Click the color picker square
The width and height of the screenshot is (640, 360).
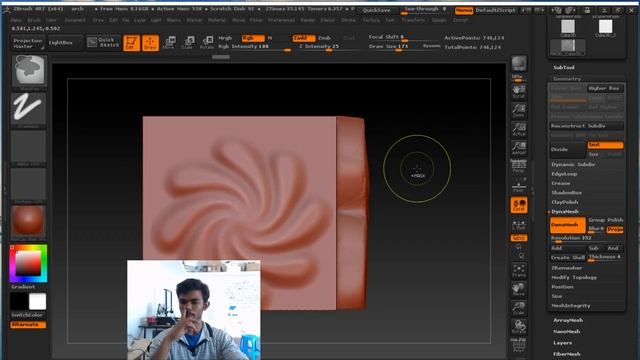28,264
